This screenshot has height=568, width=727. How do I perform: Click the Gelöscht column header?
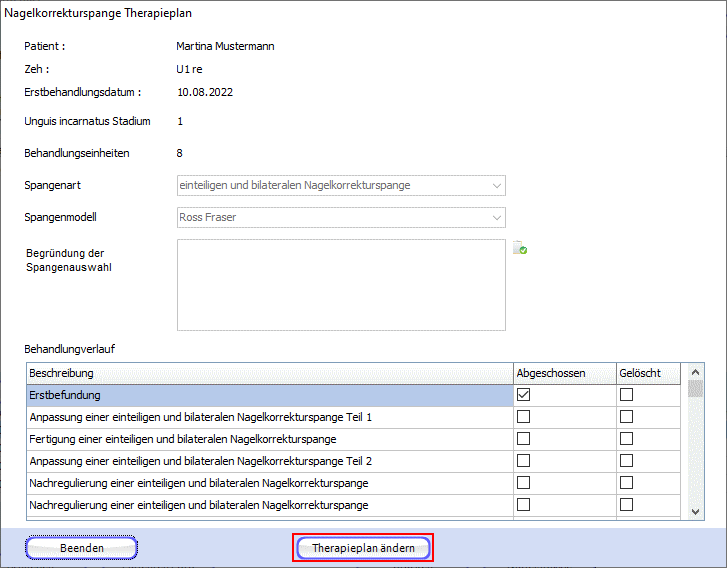(x=646, y=373)
